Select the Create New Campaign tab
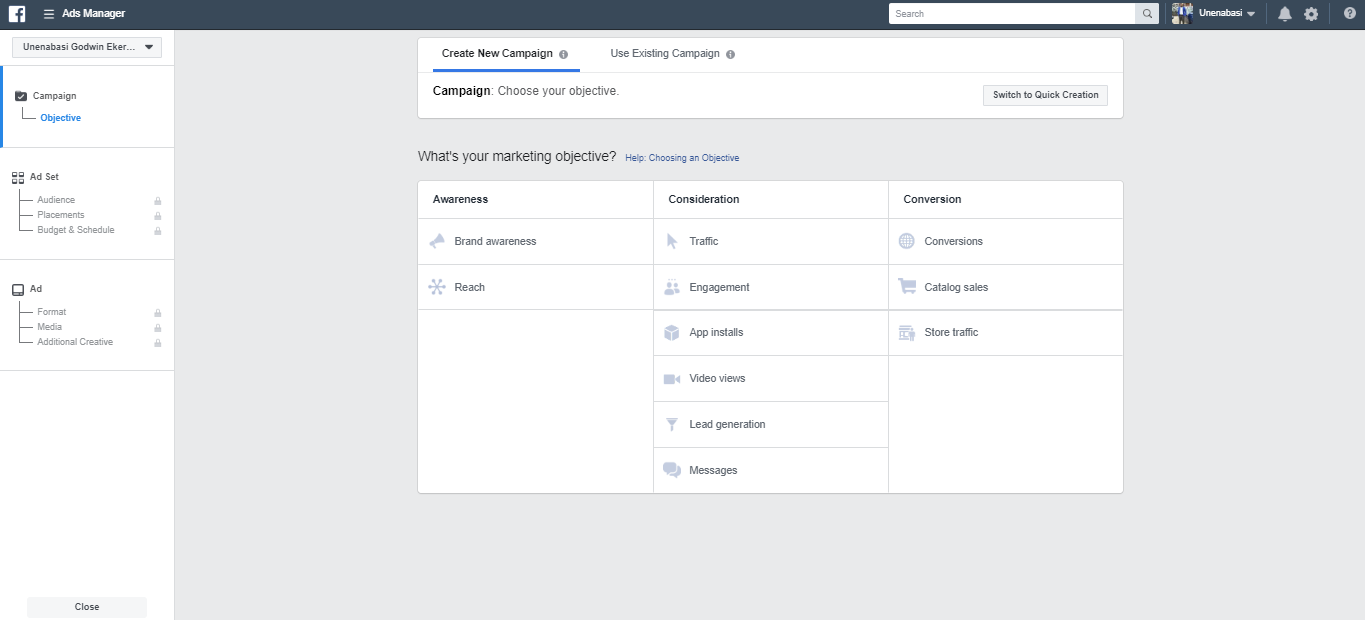 point(497,54)
